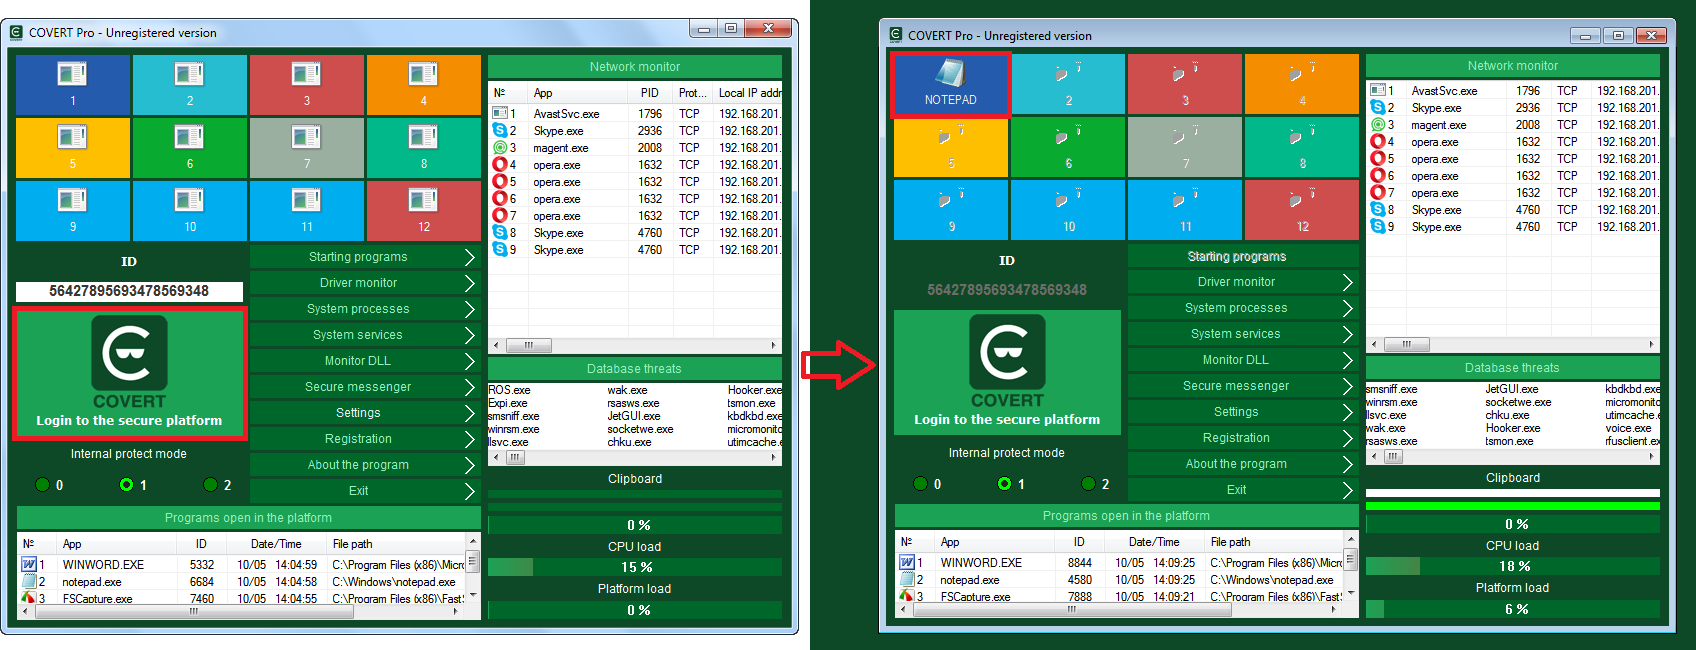Select the WINWORD.EXE Word icon in left programs list
The width and height of the screenshot is (1696, 650).
(29, 565)
